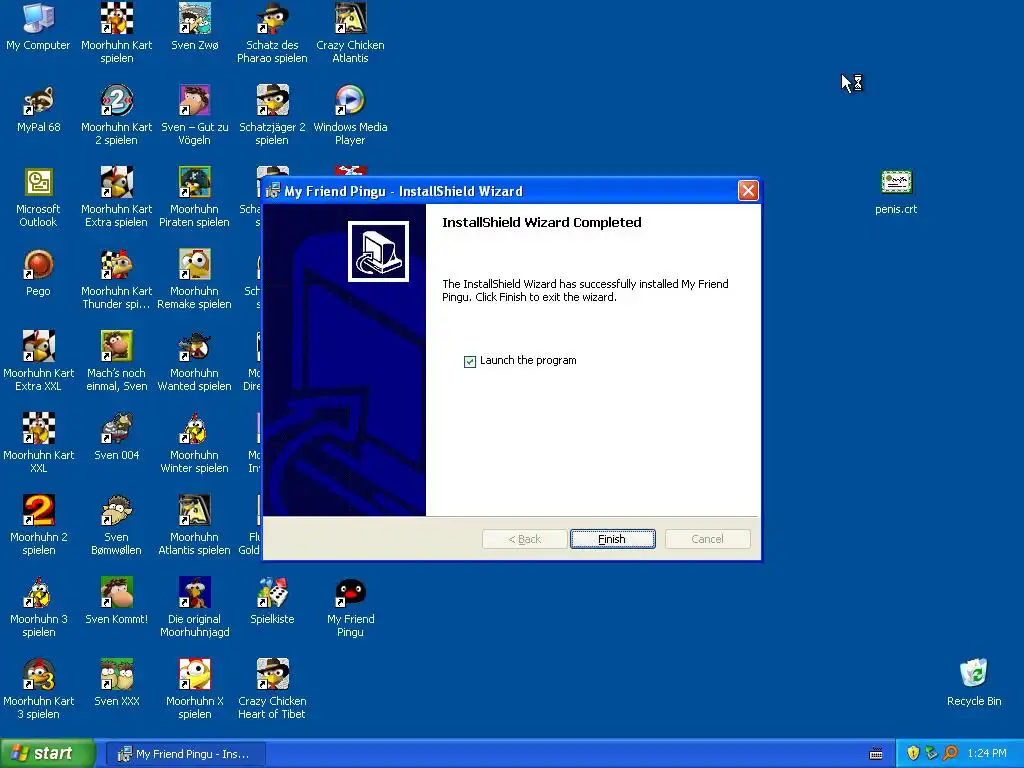Select the My Friend Pingu desktop icon

pyautogui.click(x=350, y=607)
